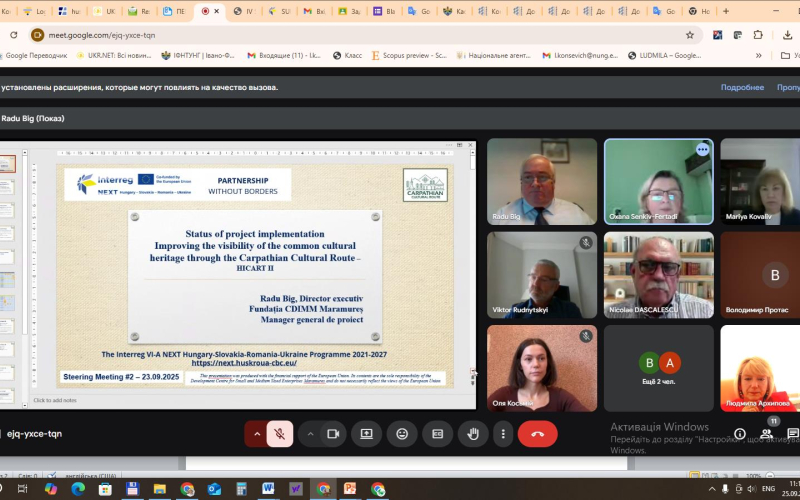Toggle the camera button on or off
The image size is (800, 500).
[333, 434]
